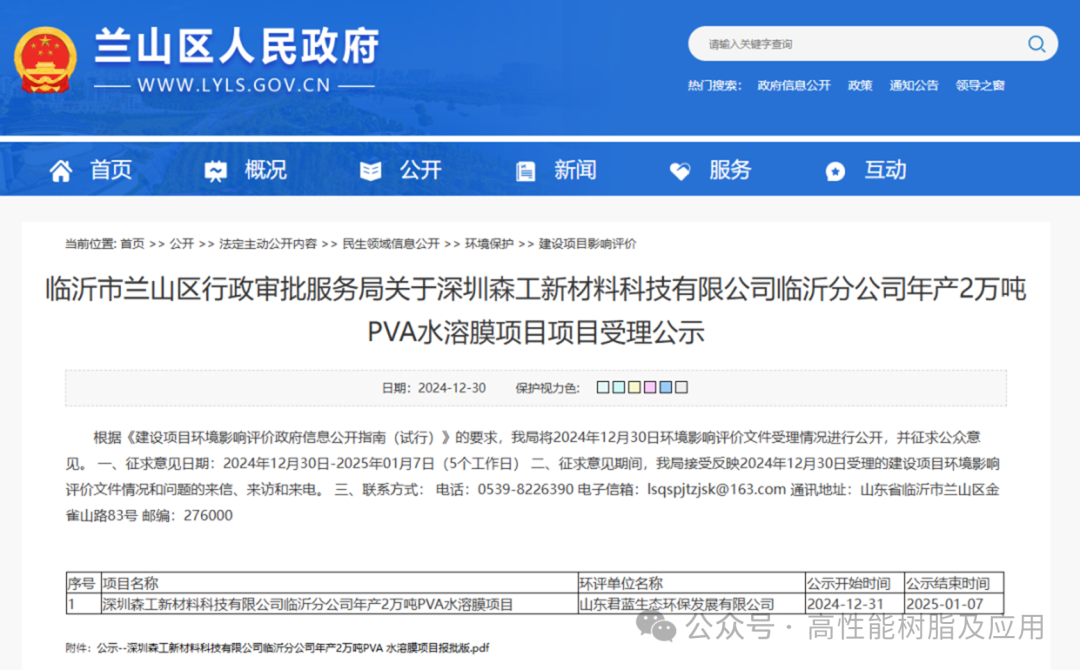The width and height of the screenshot is (1080, 670).
Task: Apply the first, palest eye-protection color swatch
Action: point(603,387)
